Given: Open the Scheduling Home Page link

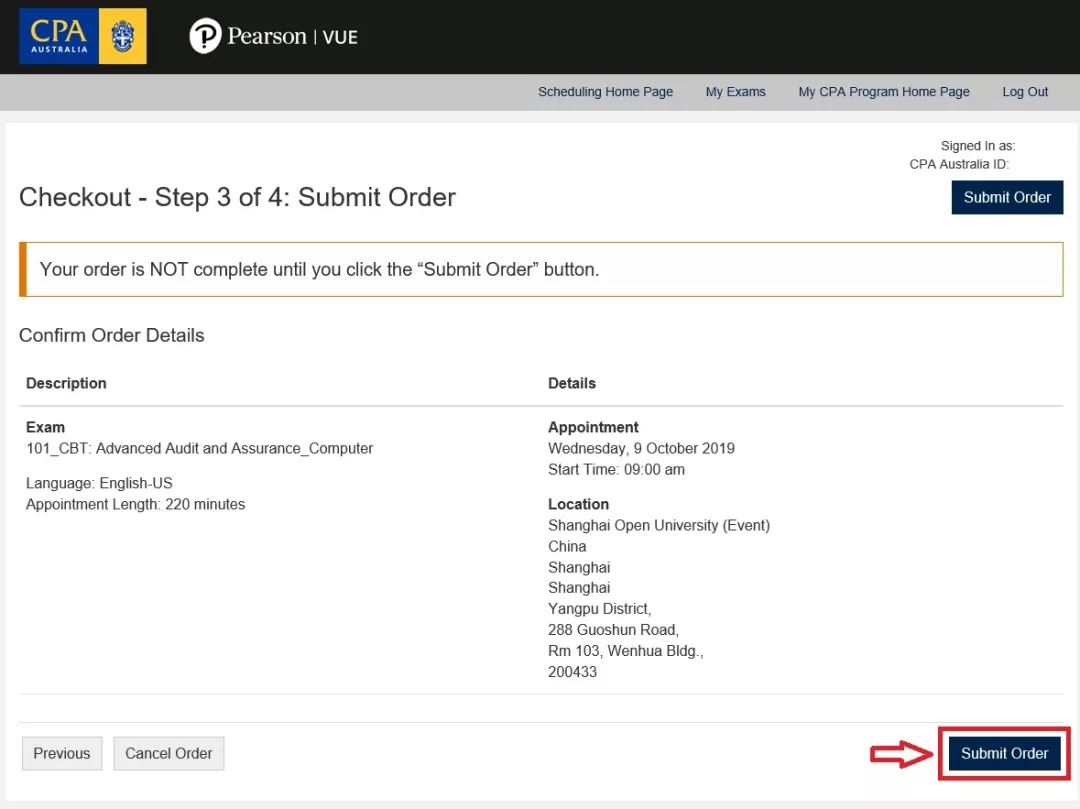Looking at the screenshot, I should tap(605, 92).
